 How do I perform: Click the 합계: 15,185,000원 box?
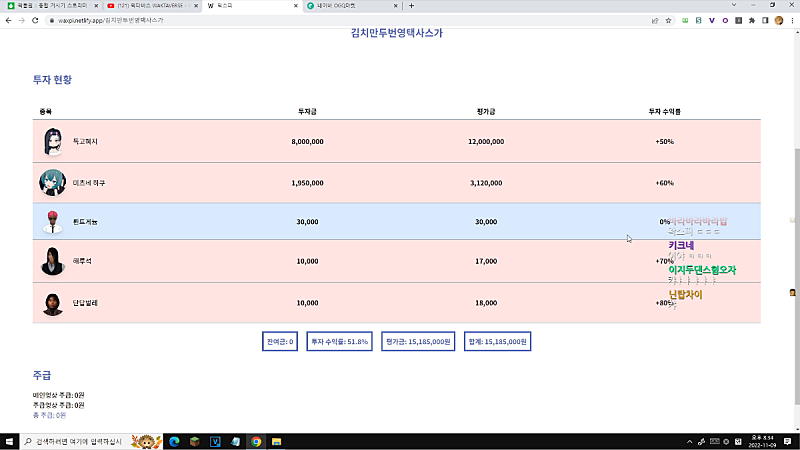pyautogui.click(x=497, y=341)
